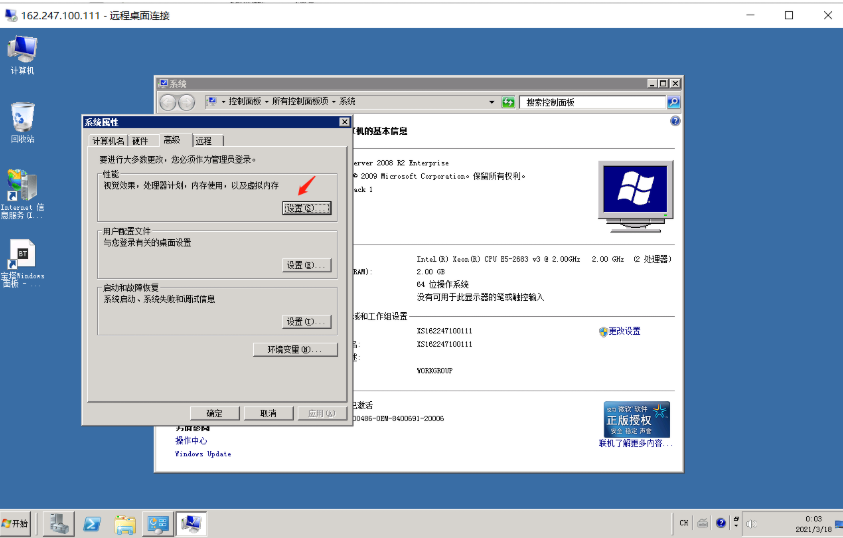The width and height of the screenshot is (843, 538).
Task: Launch PowerShell from the taskbar
Action: pos(92,524)
